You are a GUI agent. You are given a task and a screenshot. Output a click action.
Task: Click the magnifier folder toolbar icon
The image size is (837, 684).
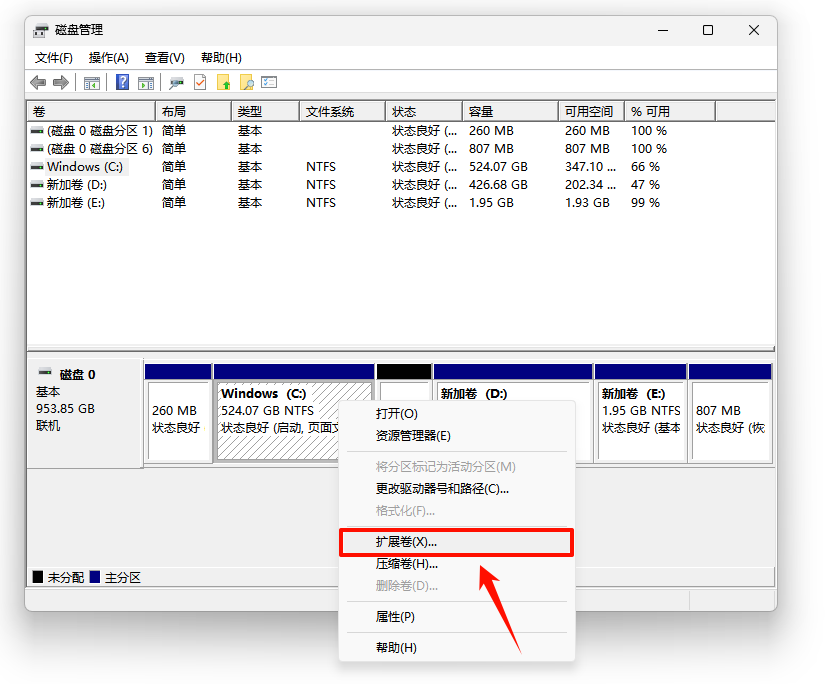(246, 83)
